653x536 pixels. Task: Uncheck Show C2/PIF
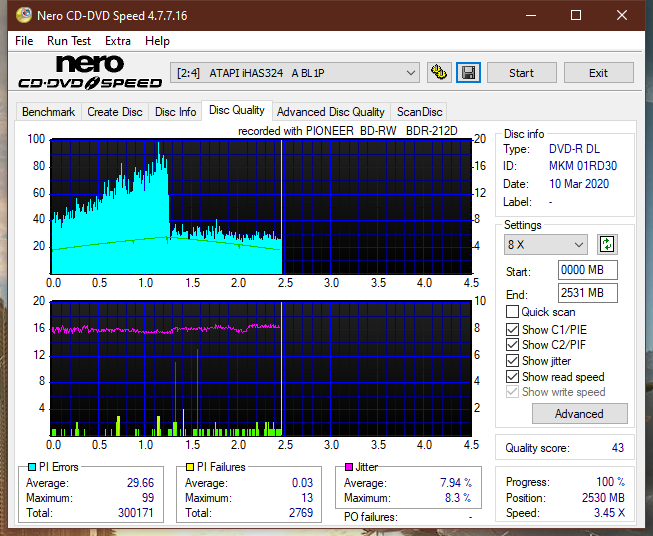click(512, 345)
